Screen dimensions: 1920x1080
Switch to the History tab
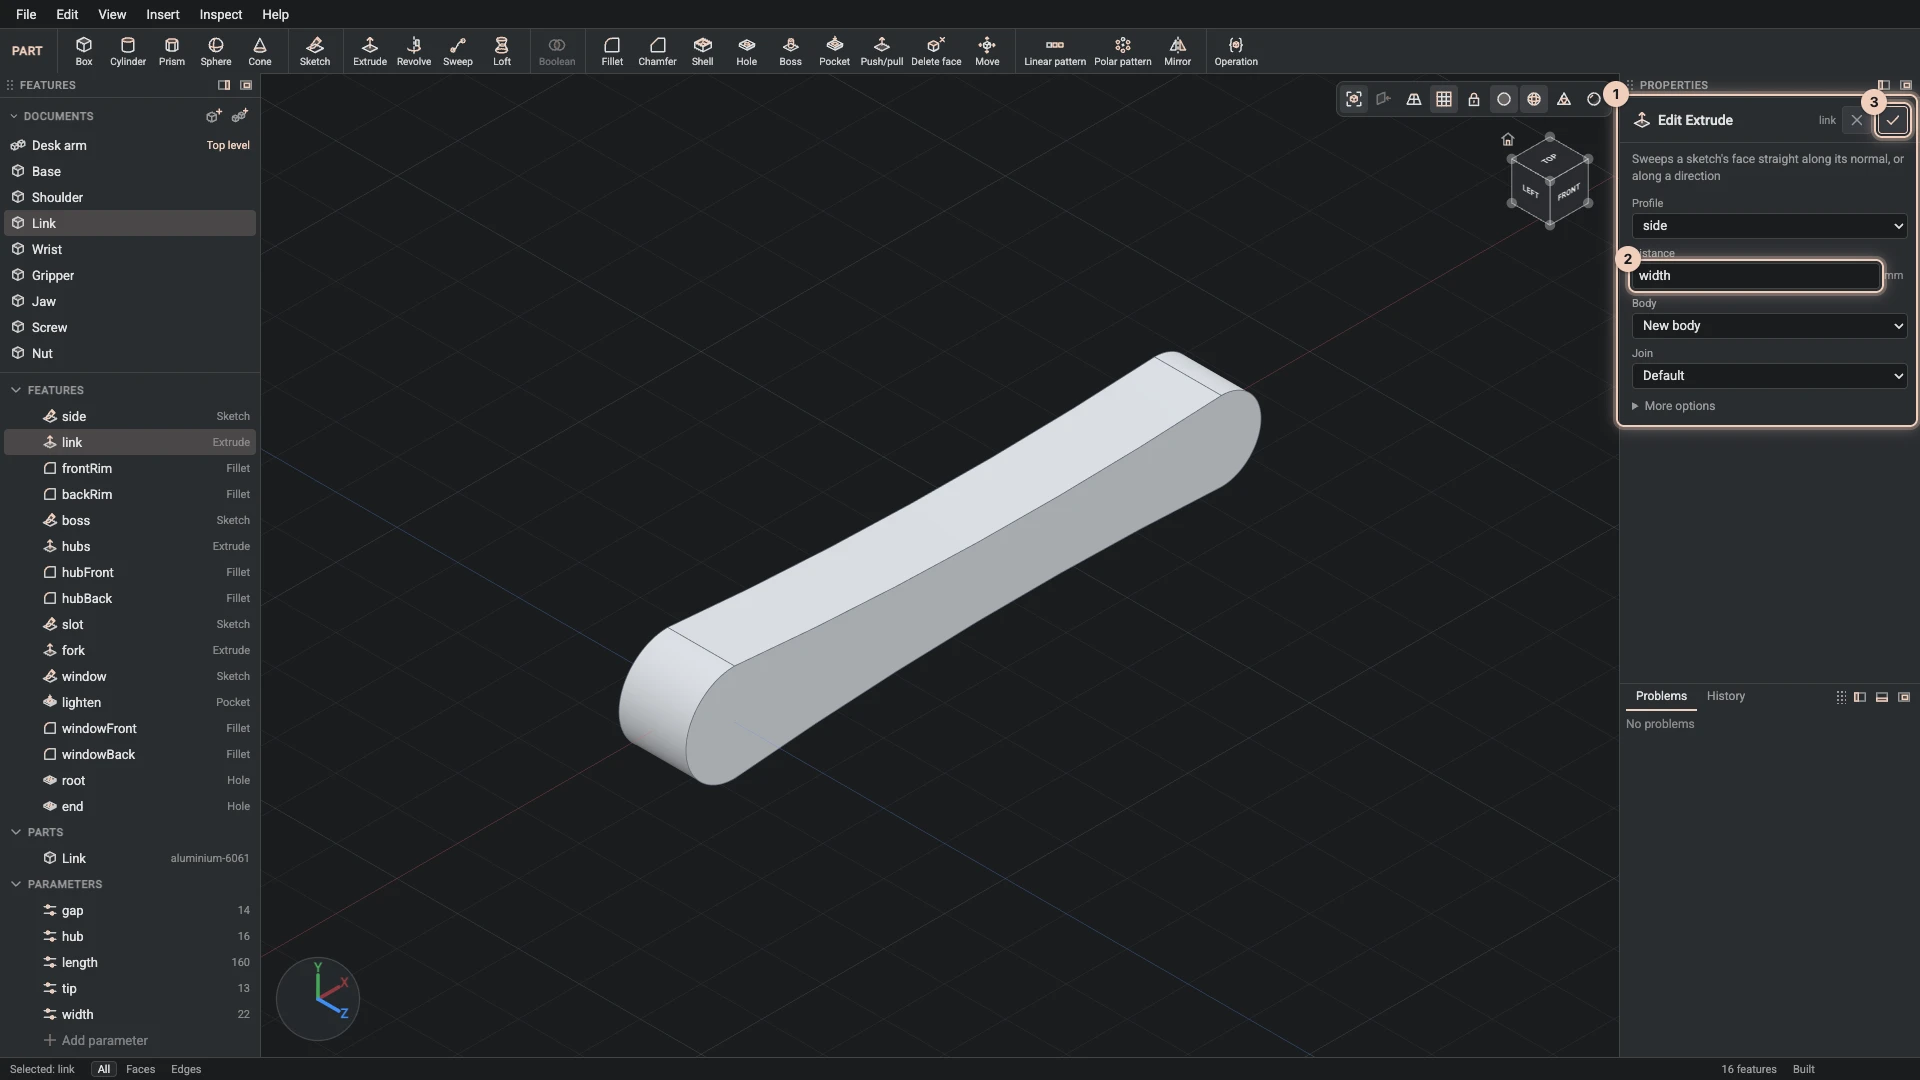click(1726, 696)
